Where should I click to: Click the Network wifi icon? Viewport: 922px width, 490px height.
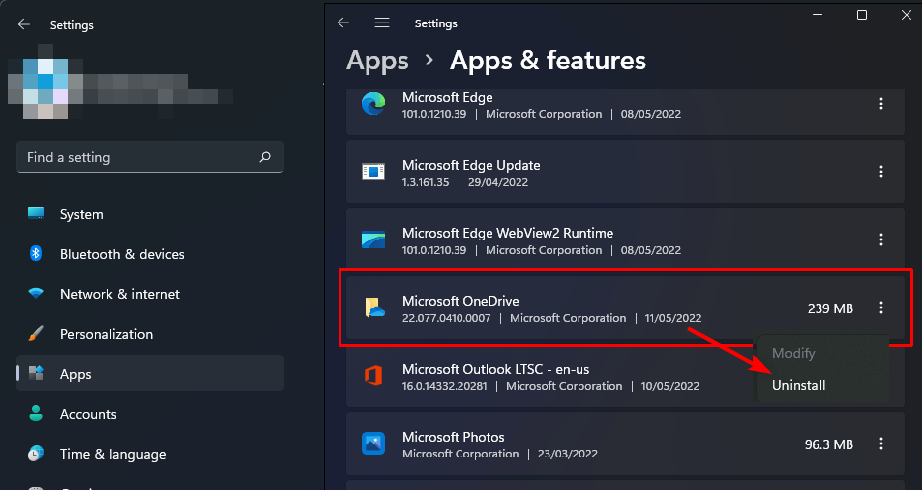(36, 293)
